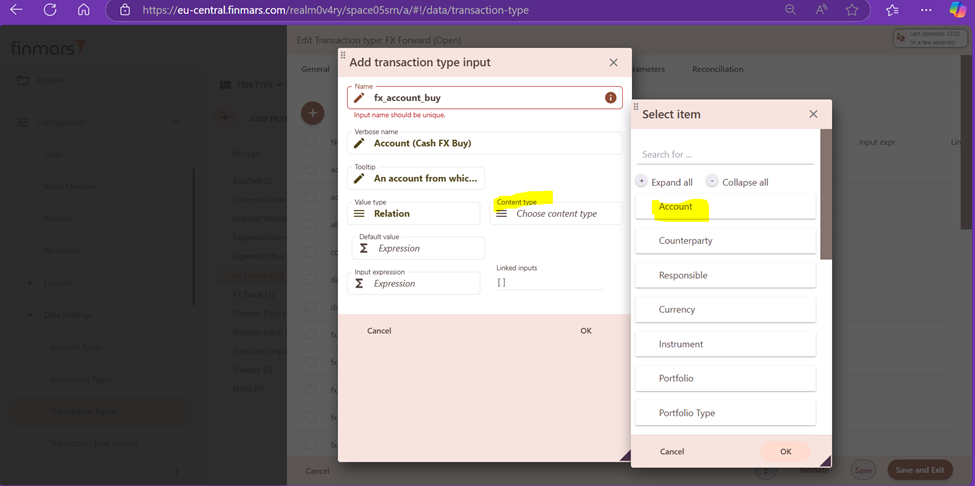975x486 pixels.
Task: Click the sigma icon in Default value
Action: [364, 248]
